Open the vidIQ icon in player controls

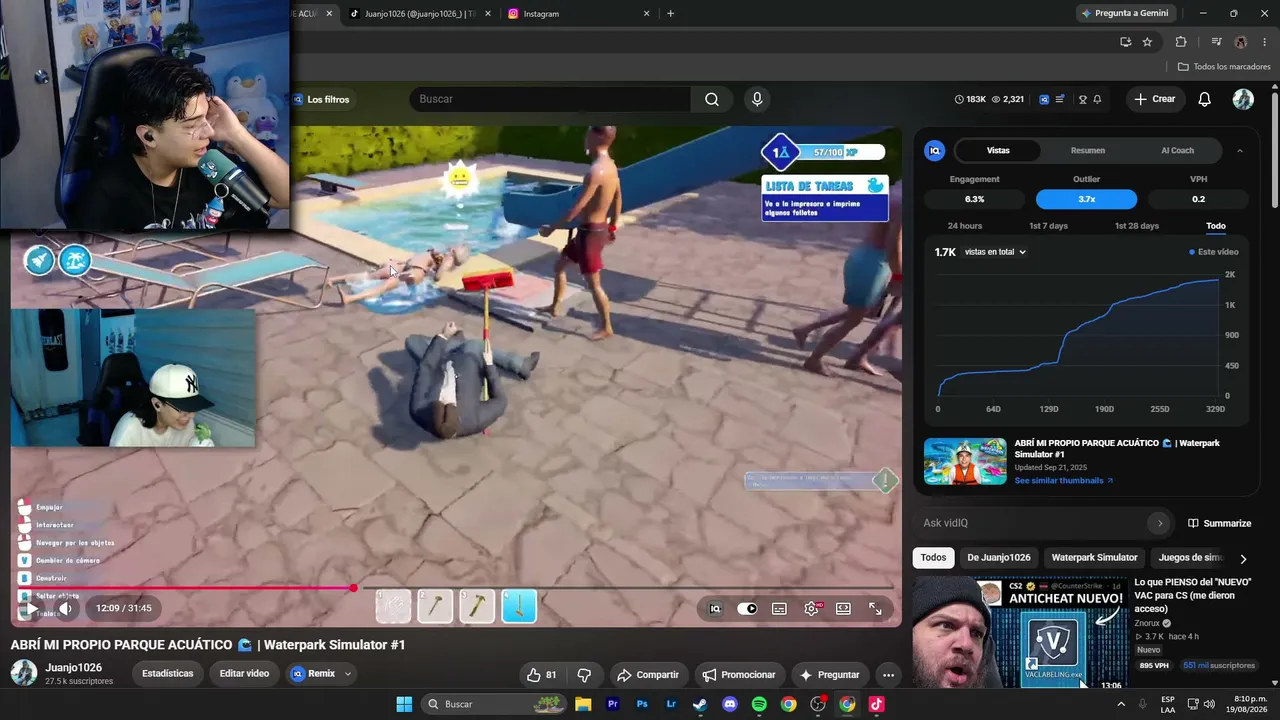[x=715, y=608]
